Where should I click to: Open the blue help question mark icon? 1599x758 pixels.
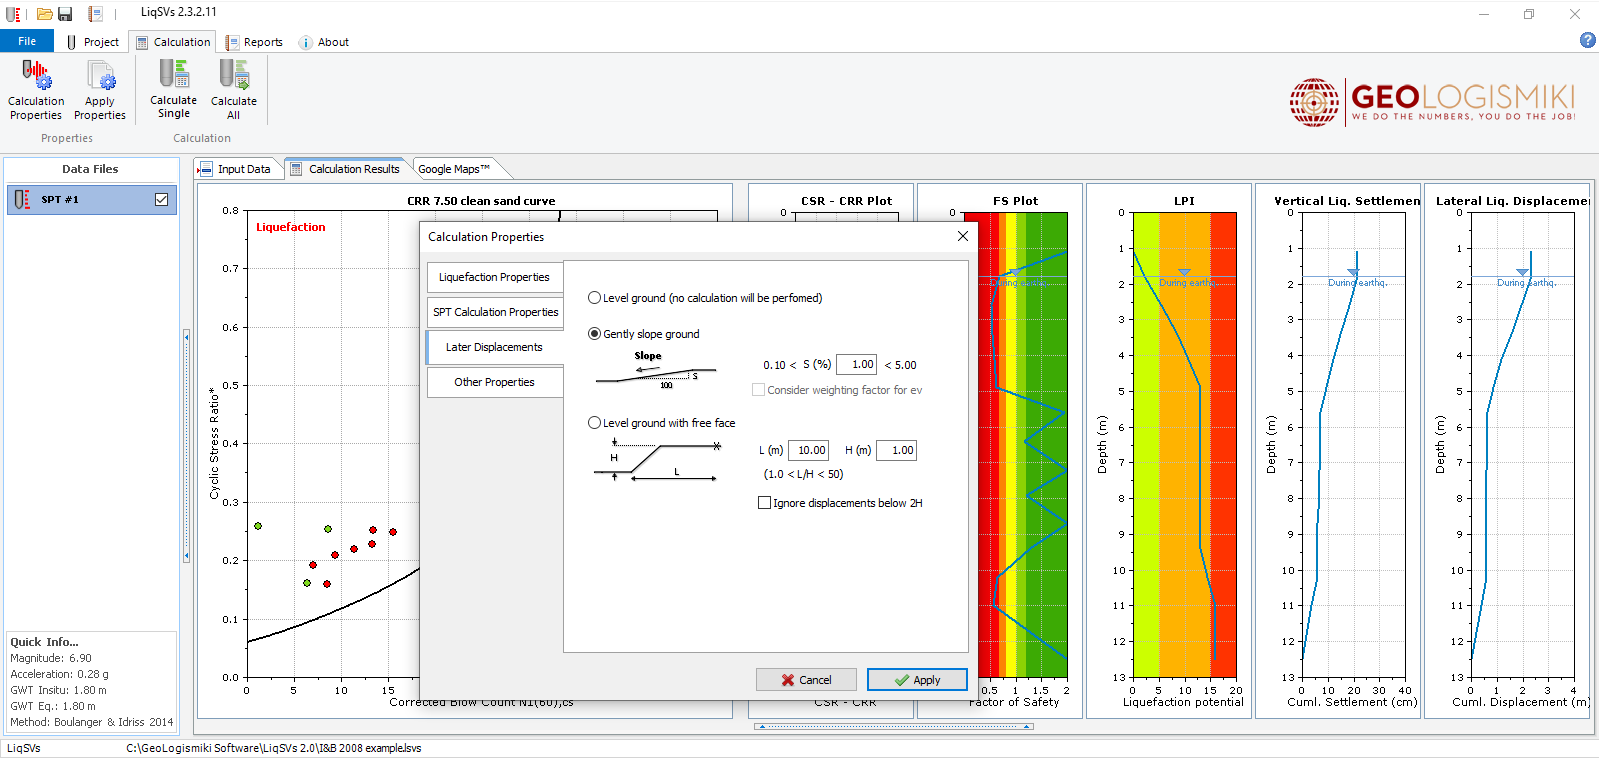point(1587,40)
